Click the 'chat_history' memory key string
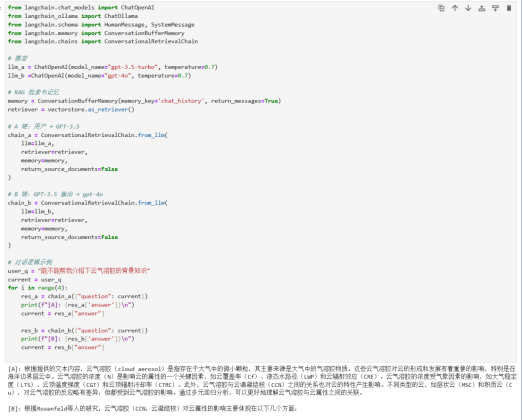The height and width of the screenshot is (420, 523). (x=181, y=101)
